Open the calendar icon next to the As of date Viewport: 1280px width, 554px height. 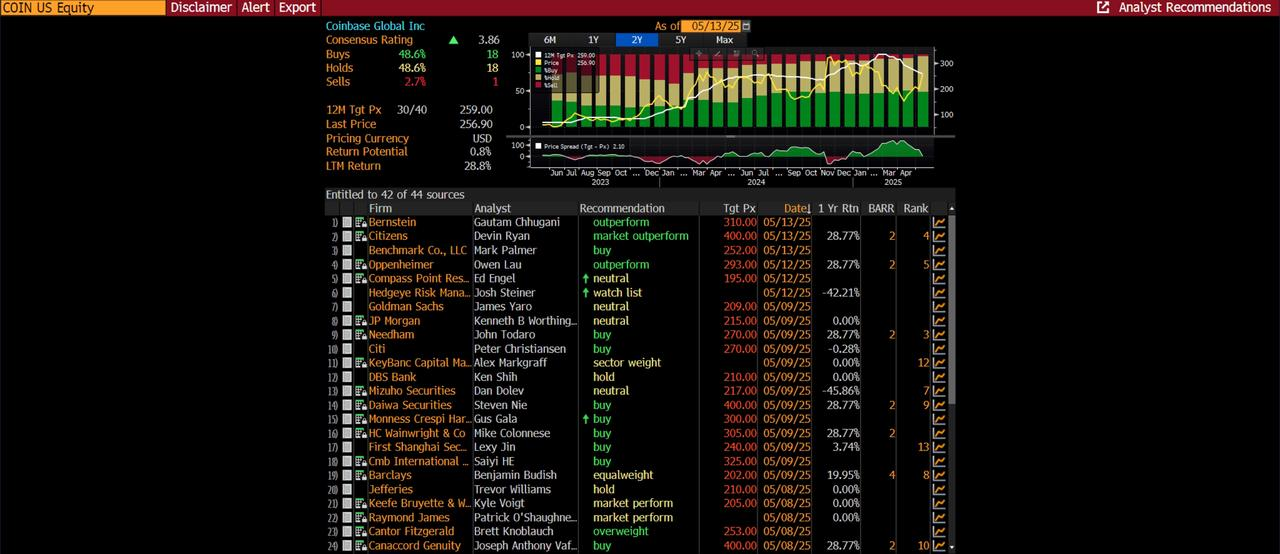point(746,26)
